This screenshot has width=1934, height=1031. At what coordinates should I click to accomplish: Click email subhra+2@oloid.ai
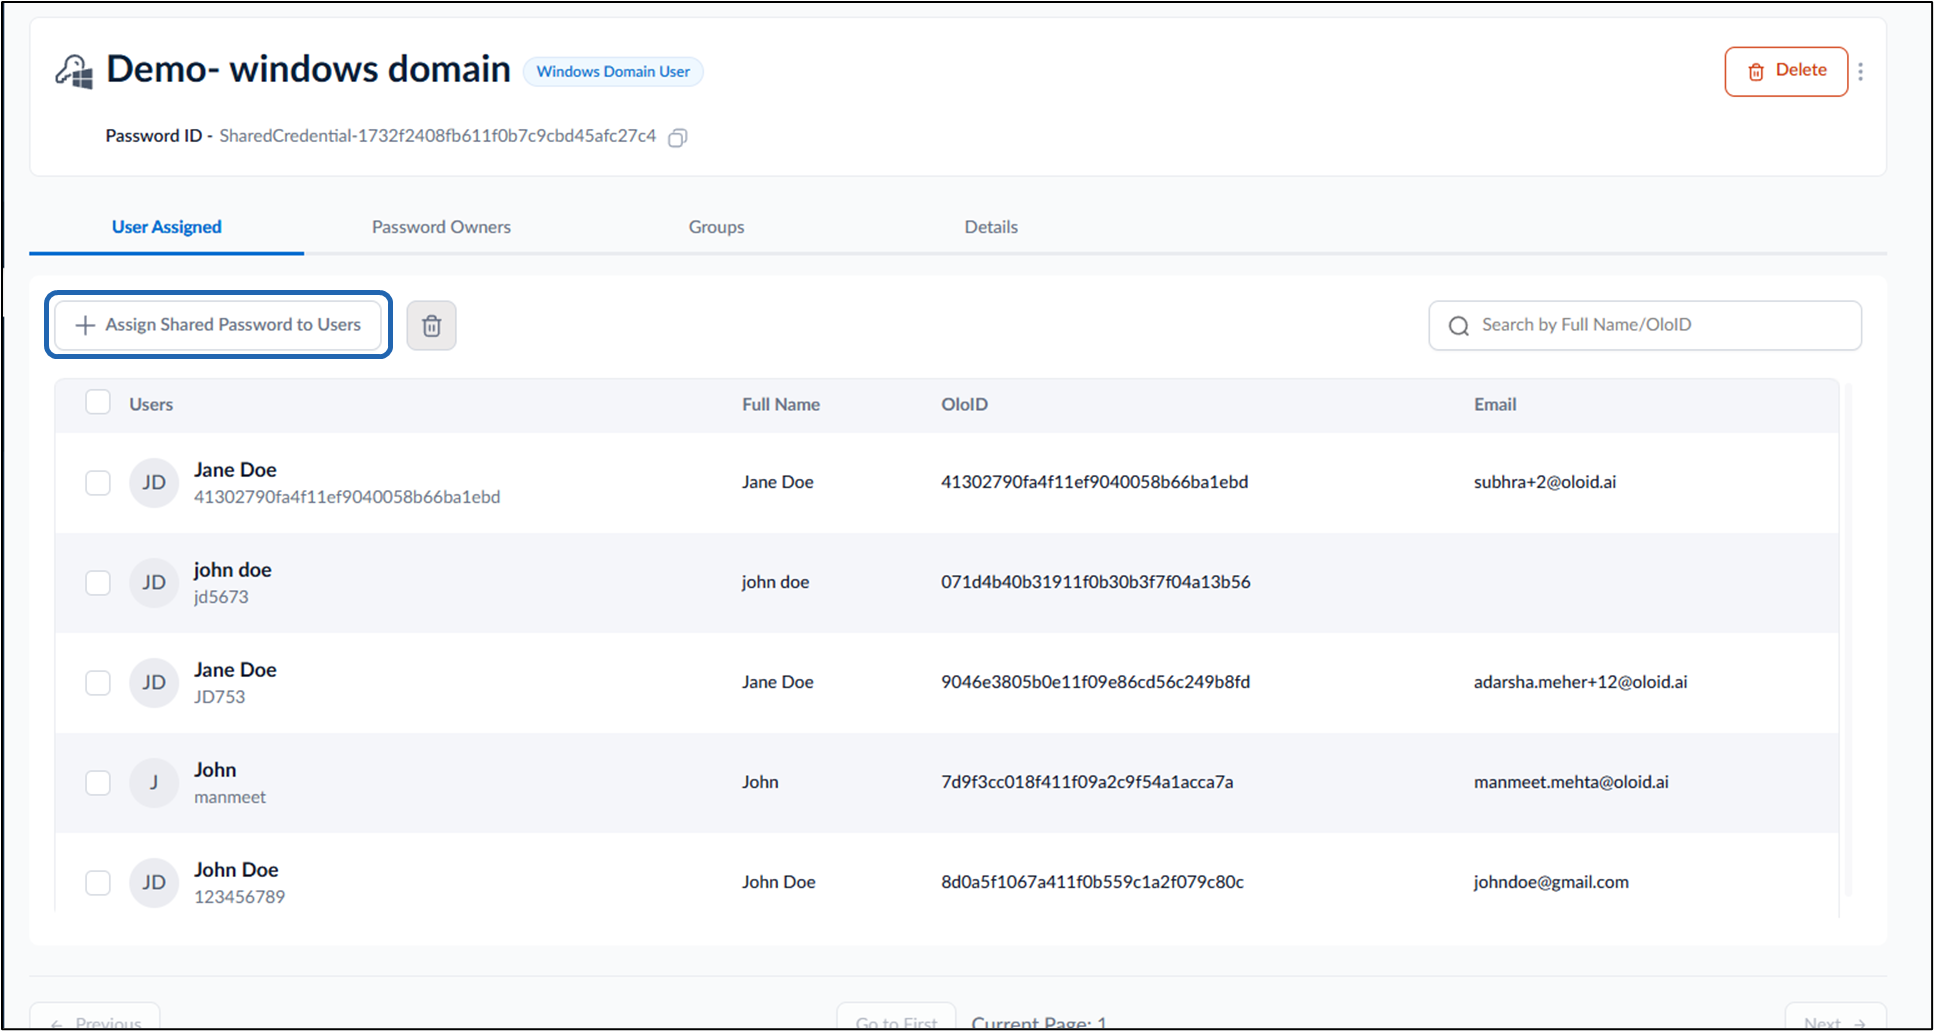click(x=1544, y=482)
